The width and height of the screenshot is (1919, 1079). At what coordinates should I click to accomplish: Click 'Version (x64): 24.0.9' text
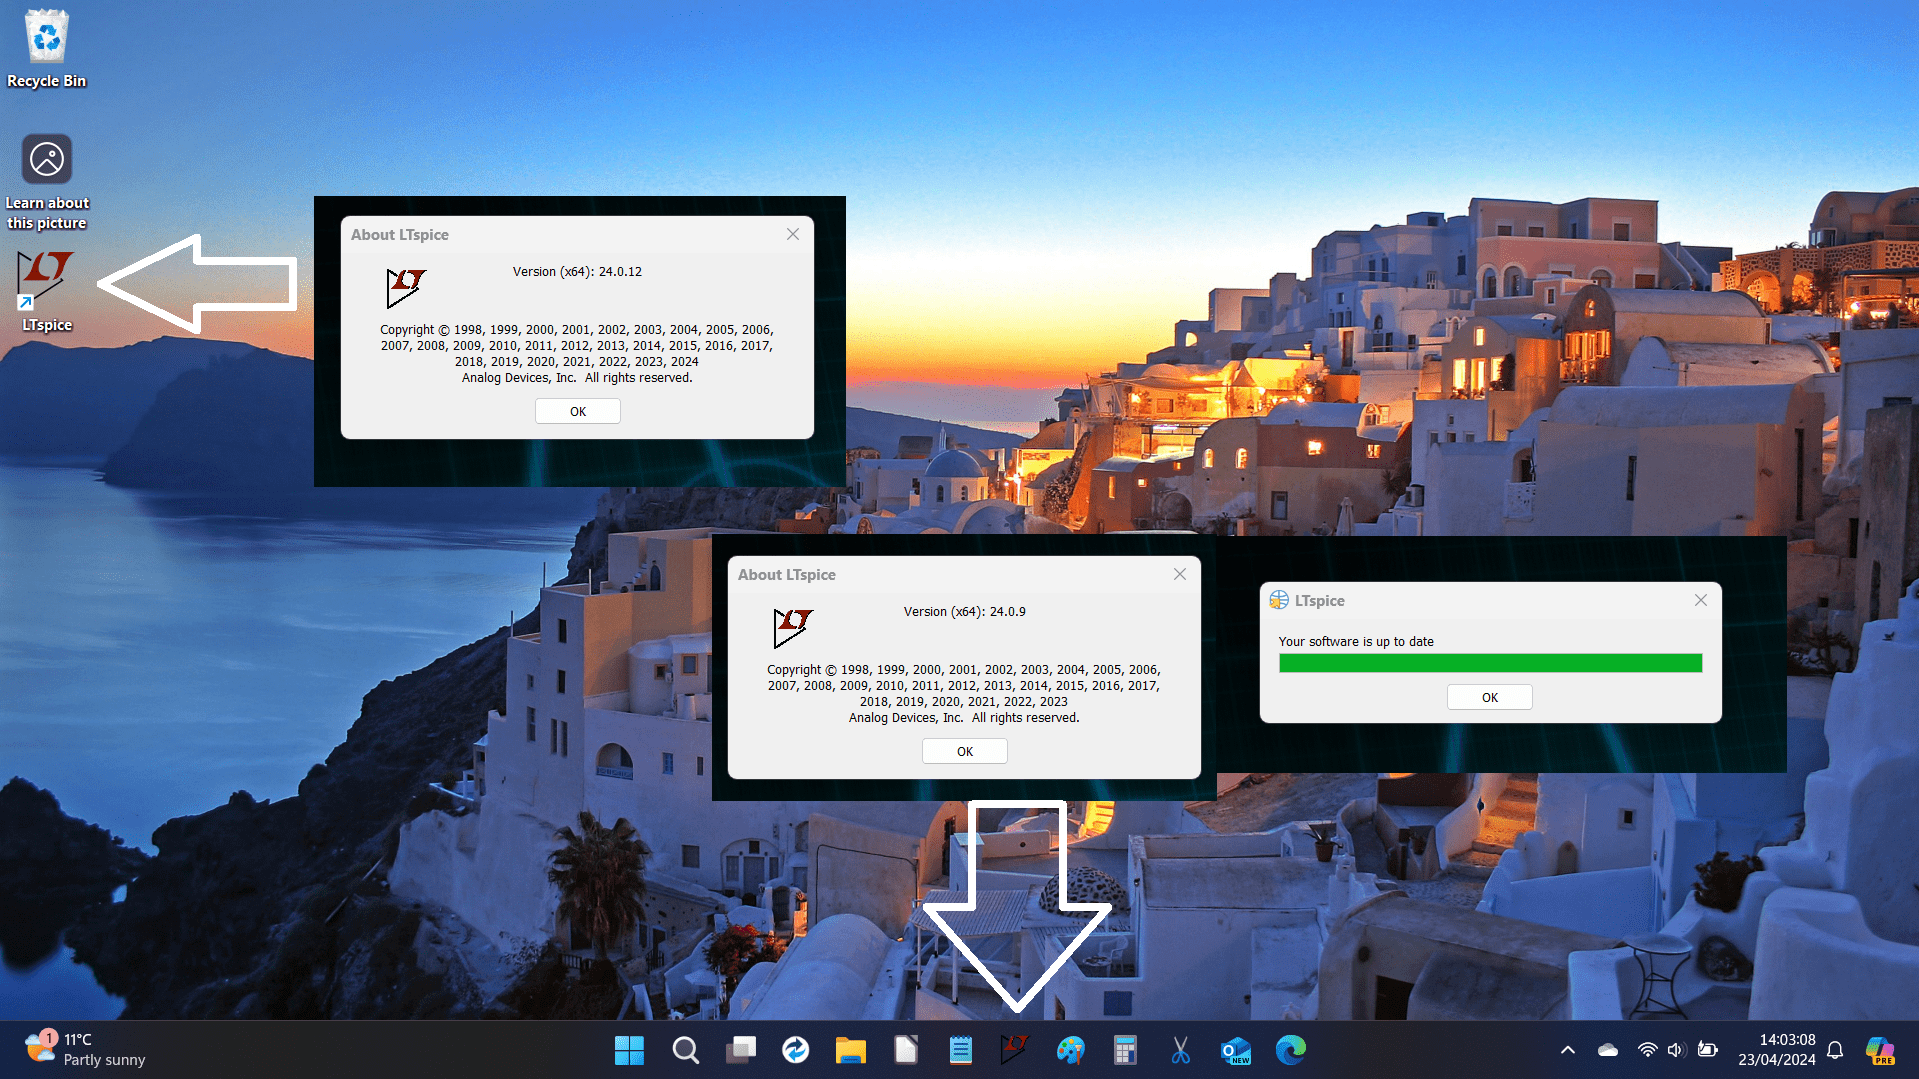point(965,612)
